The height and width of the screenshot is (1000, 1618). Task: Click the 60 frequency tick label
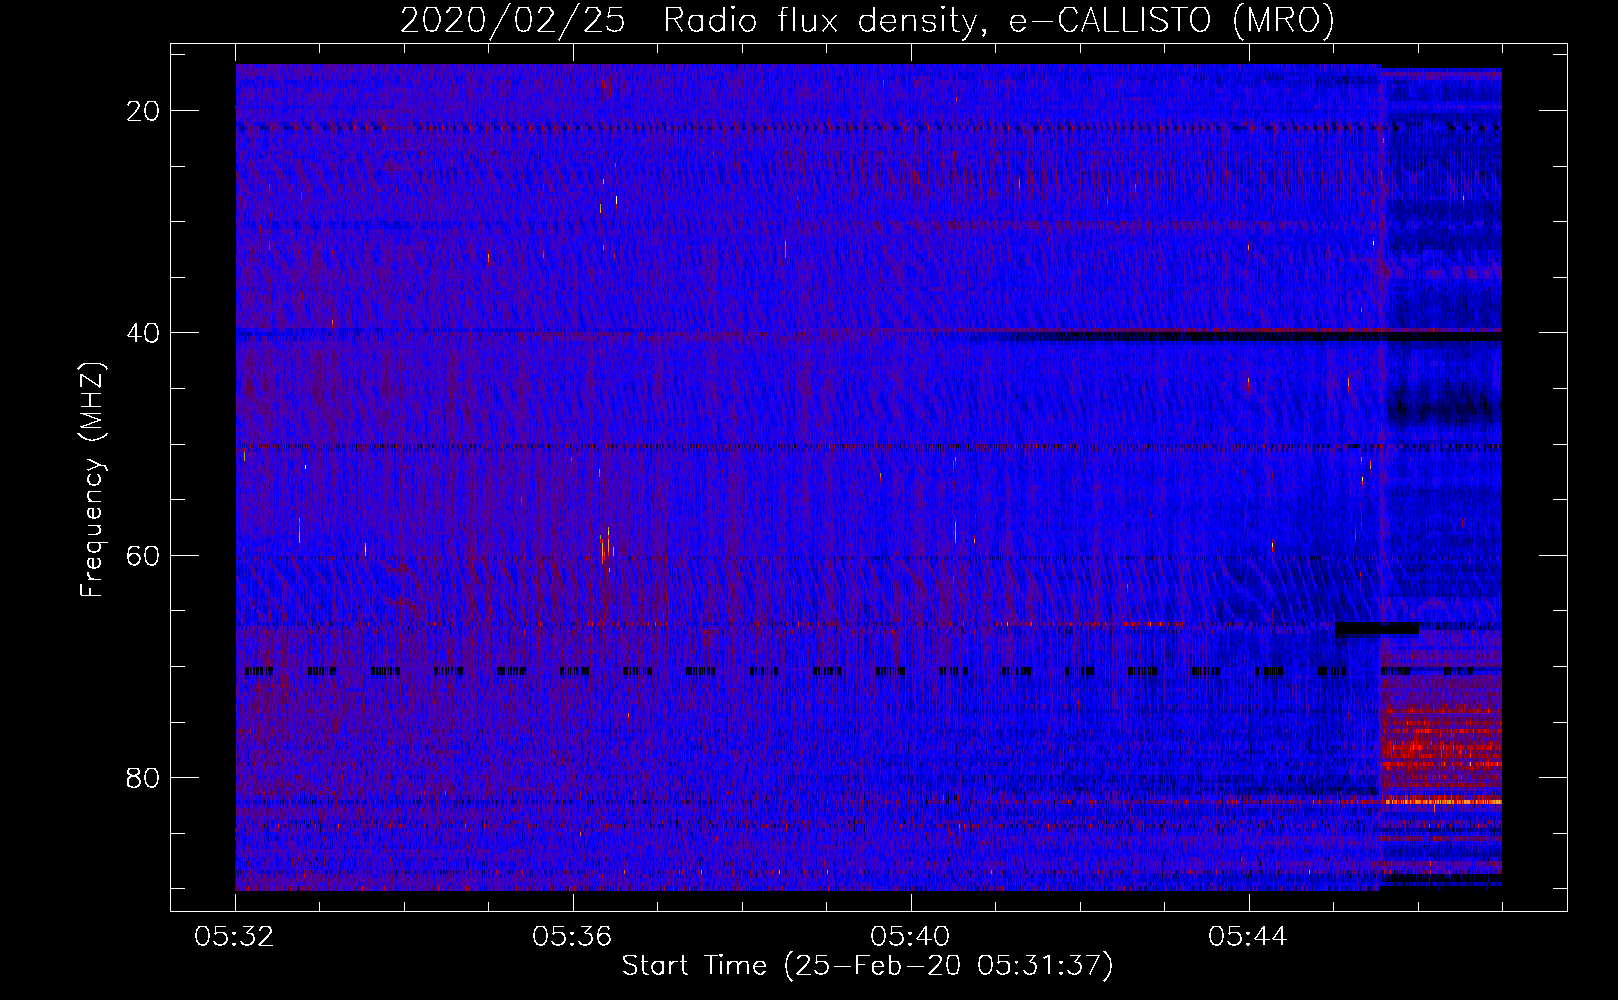pos(144,555)
